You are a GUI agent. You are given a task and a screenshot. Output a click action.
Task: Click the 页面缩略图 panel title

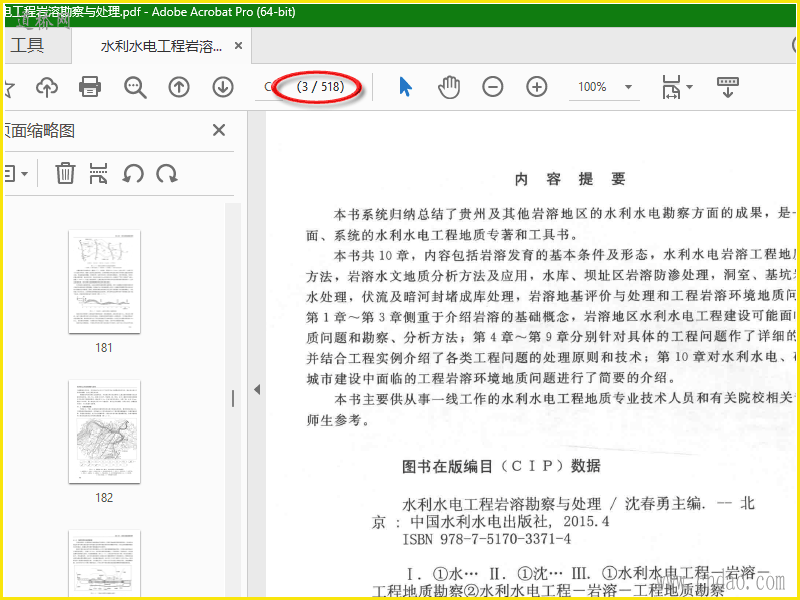click(40, 131)
